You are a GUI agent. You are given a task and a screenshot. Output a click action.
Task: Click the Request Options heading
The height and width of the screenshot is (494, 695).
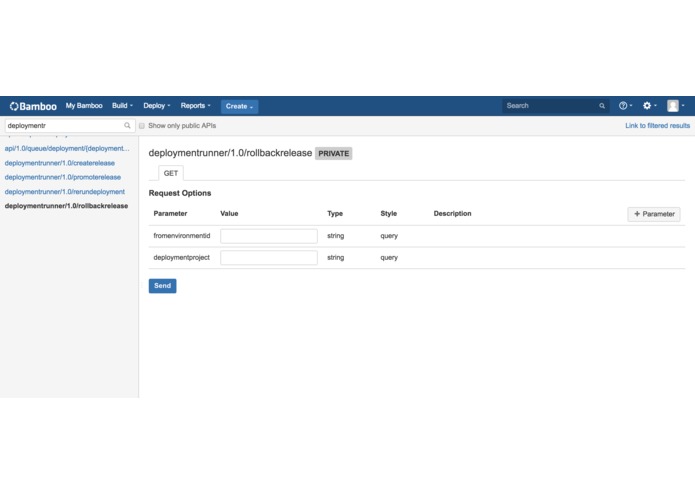[180, 193]
